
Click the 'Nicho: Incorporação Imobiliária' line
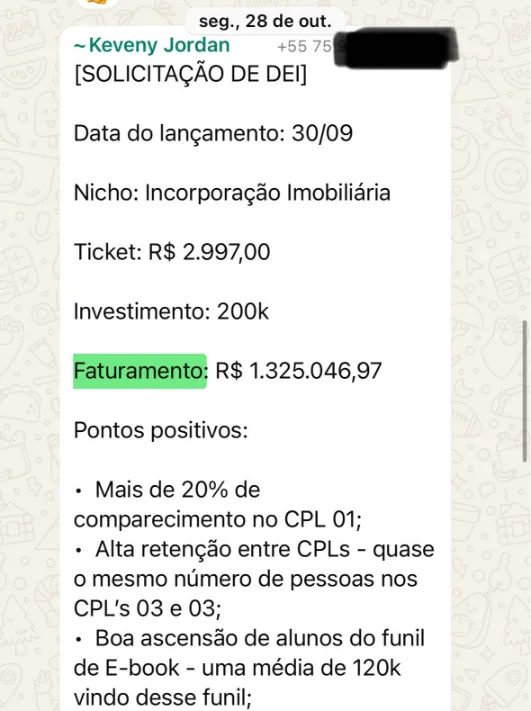(x=232, y=193)
